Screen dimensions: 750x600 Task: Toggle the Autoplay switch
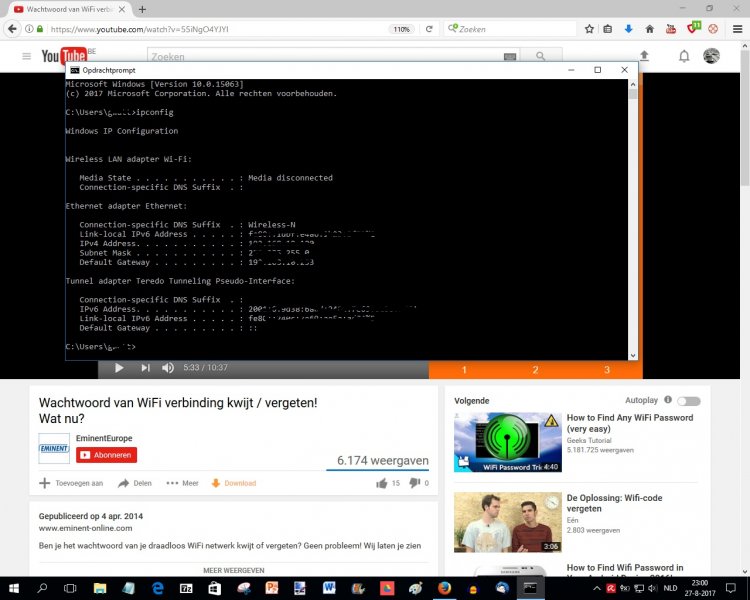click(689, 401)
